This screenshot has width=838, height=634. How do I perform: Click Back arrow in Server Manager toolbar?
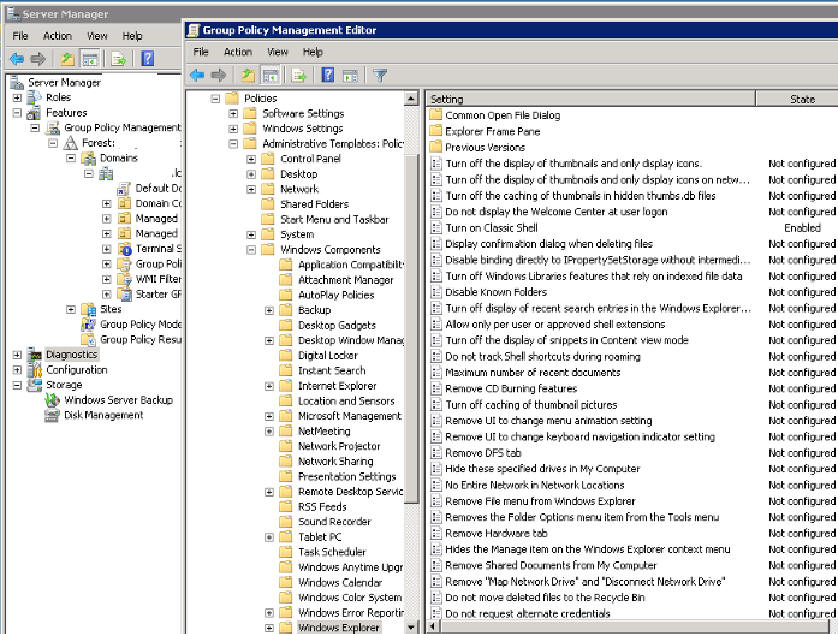coord(17,59)
